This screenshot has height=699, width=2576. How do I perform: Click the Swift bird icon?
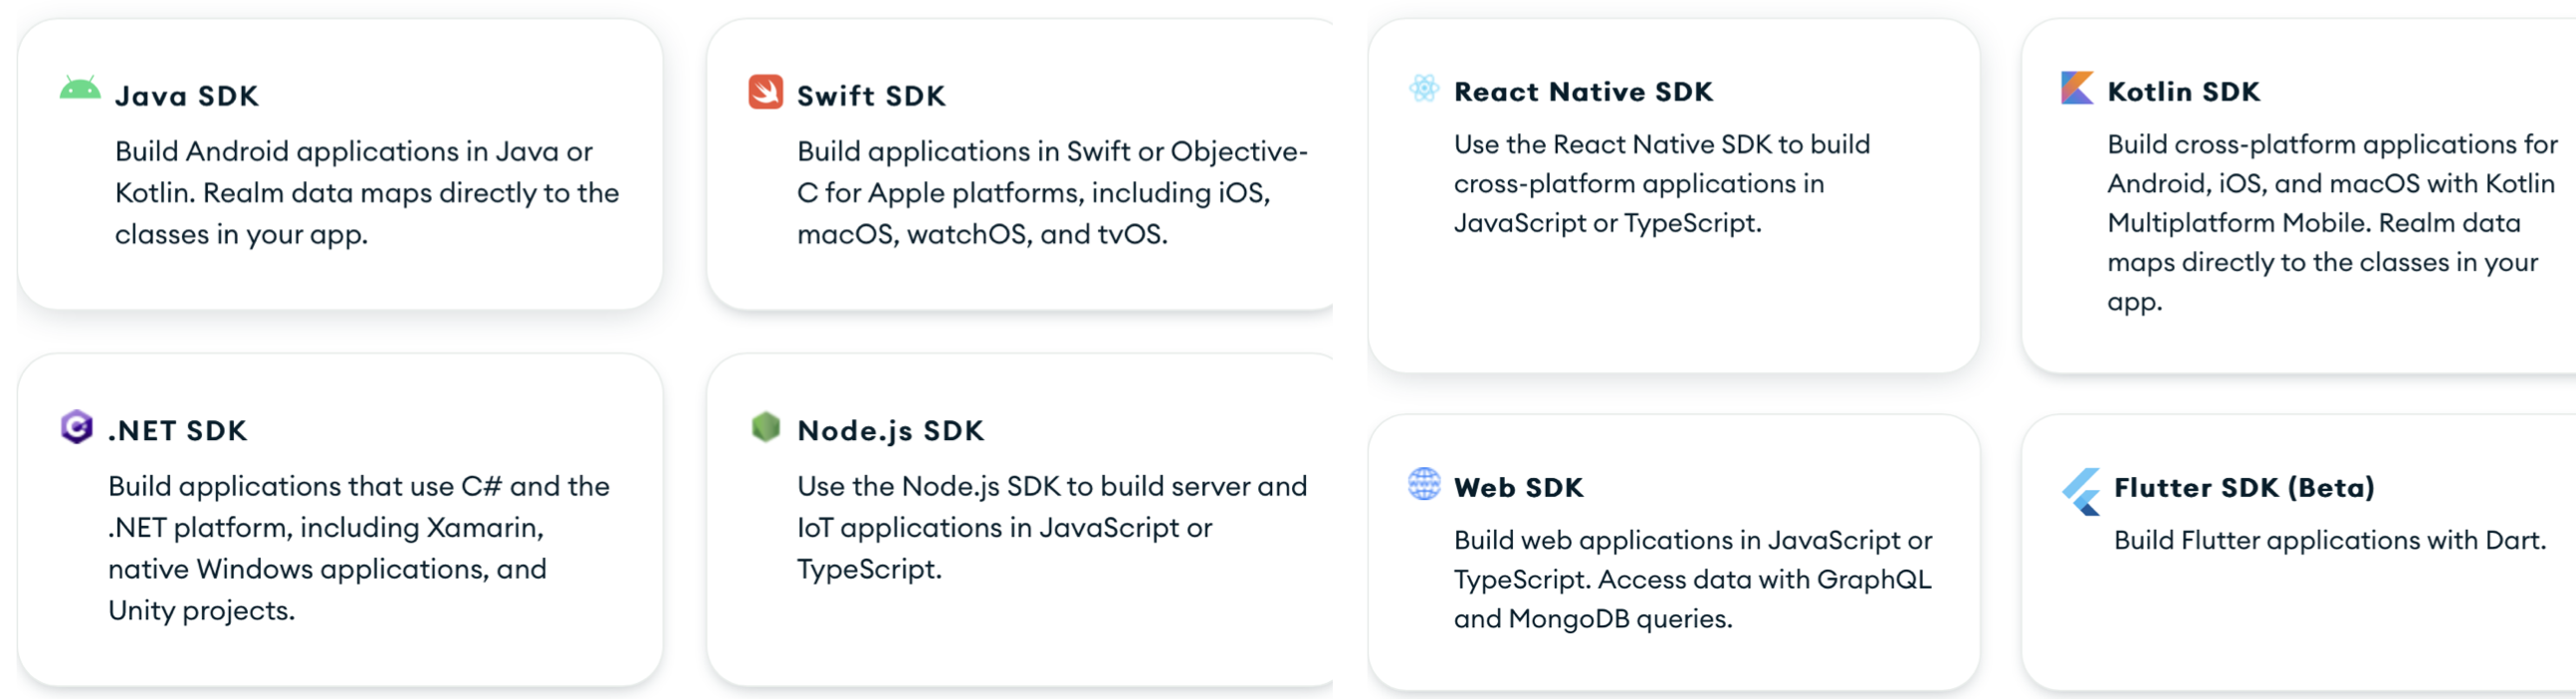tap(765, 91)
